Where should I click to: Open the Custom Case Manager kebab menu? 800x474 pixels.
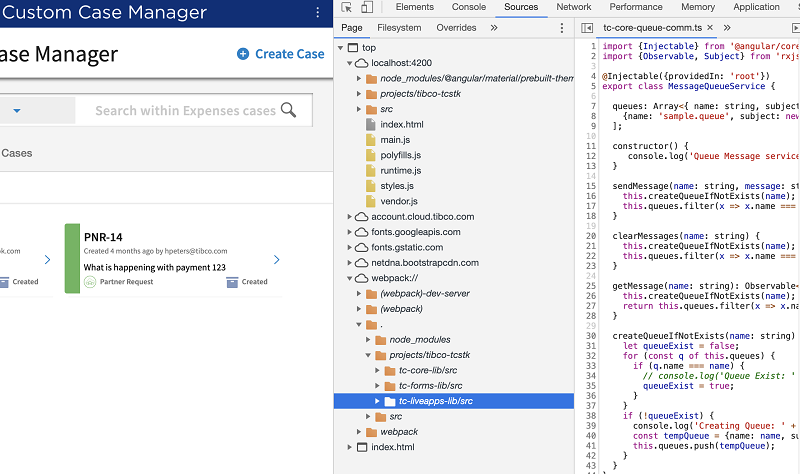tap(317, 12)
